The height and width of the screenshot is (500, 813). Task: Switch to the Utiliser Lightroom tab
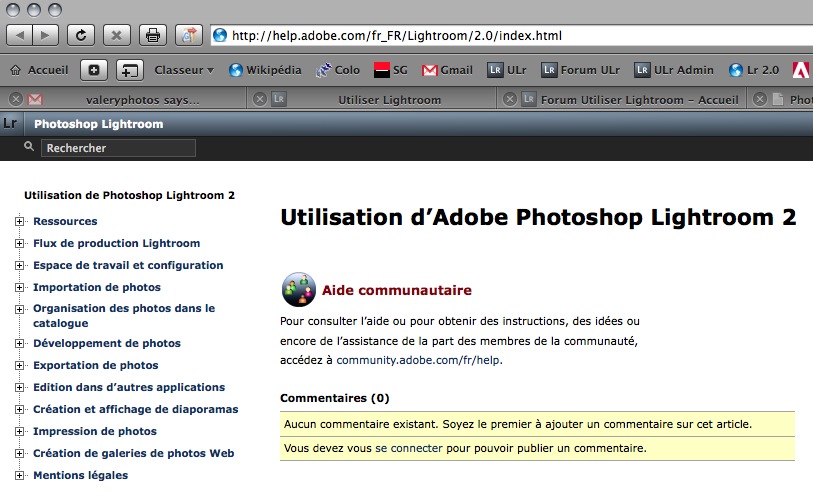pyautogui.click(x=389, y=100)
